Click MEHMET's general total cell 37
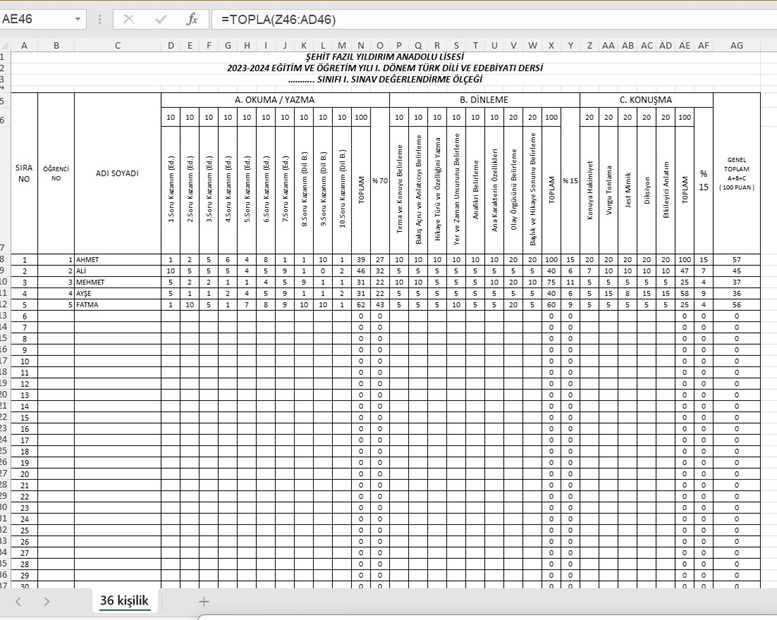 pos(737,282)
